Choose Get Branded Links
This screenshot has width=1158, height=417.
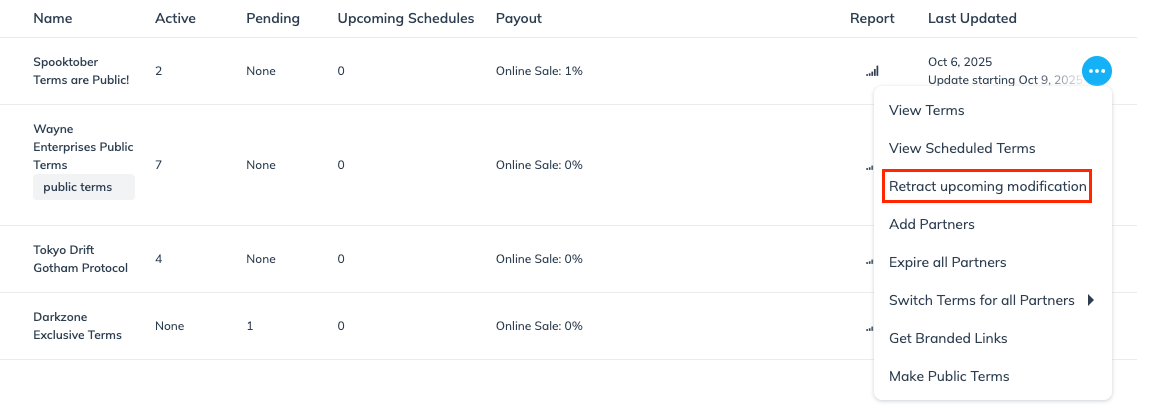pyautogui.click(x=948, y=338)
